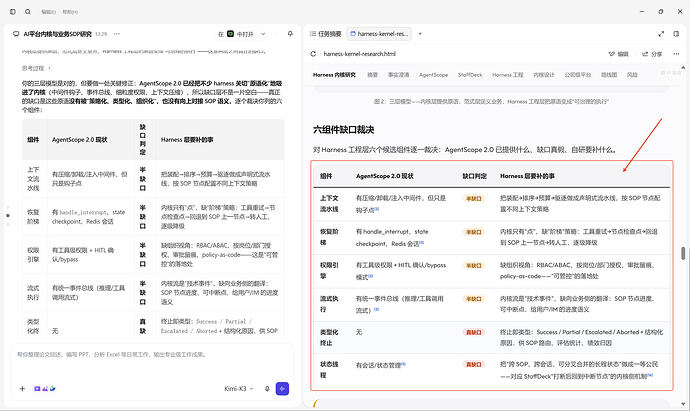
Task: Go to AgentScope section in page nav
Action: pyautogui.click(x=433, y=75)
